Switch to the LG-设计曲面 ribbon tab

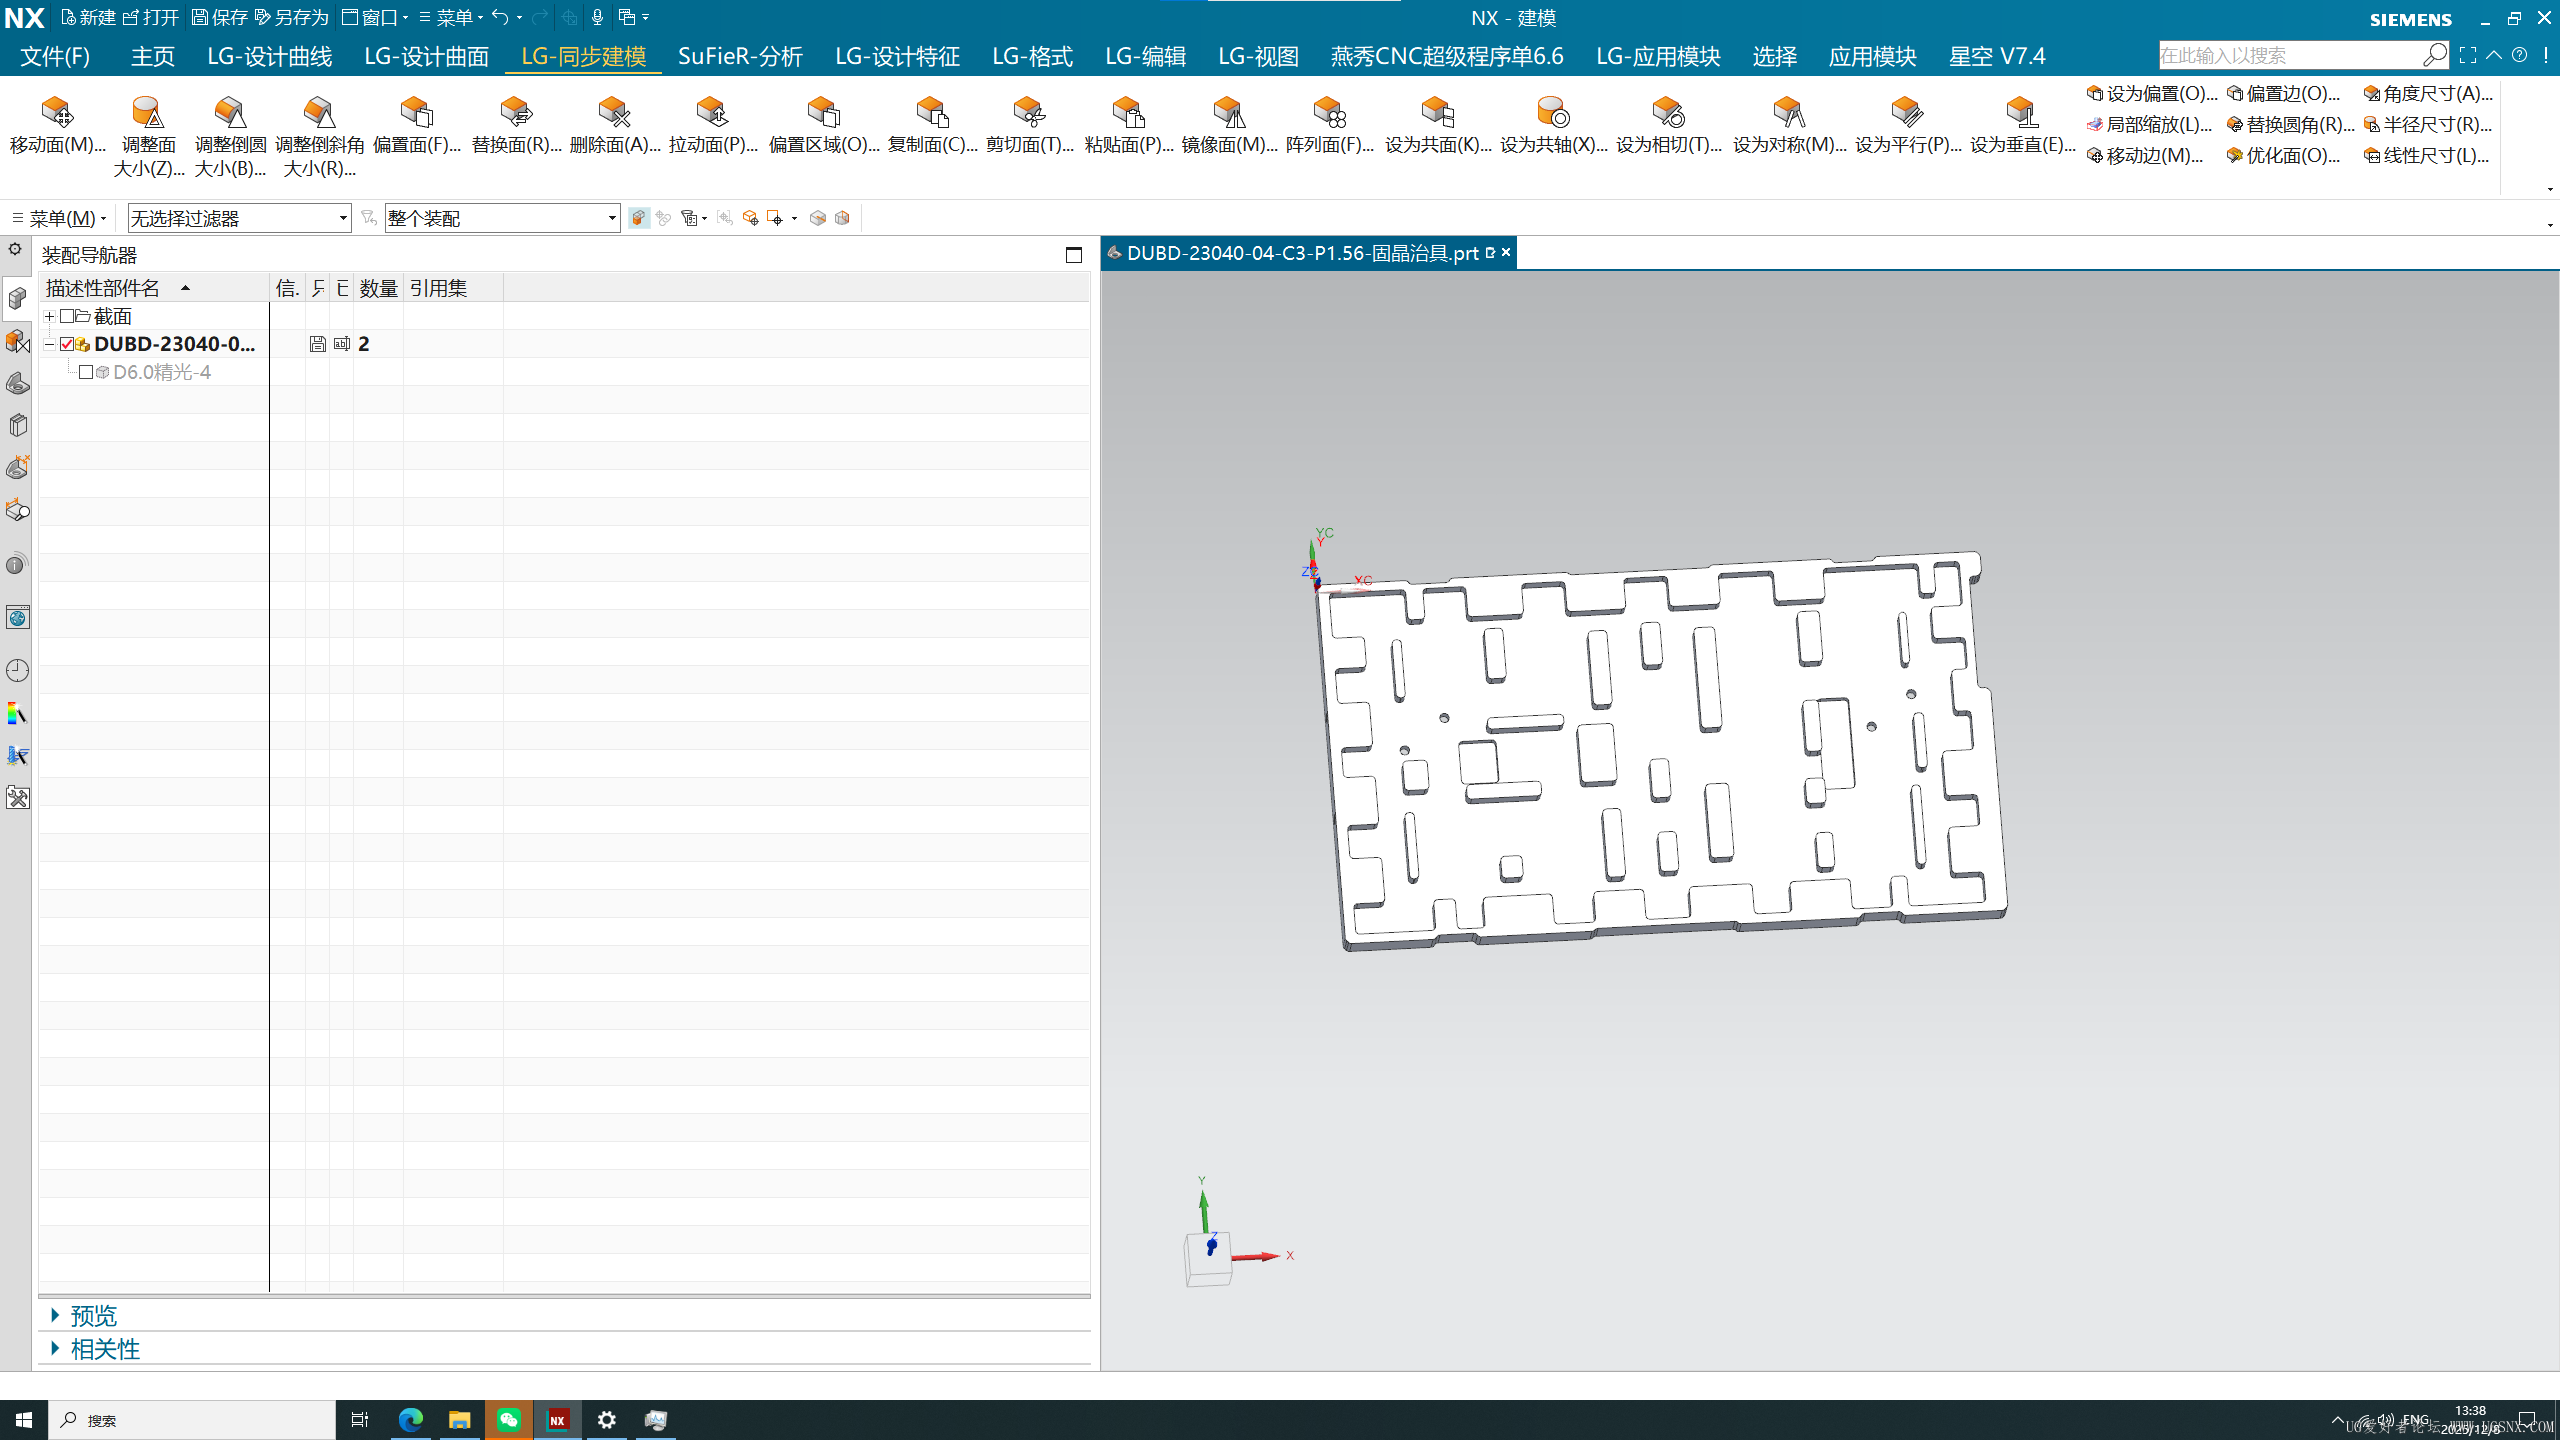pos(426,56)
